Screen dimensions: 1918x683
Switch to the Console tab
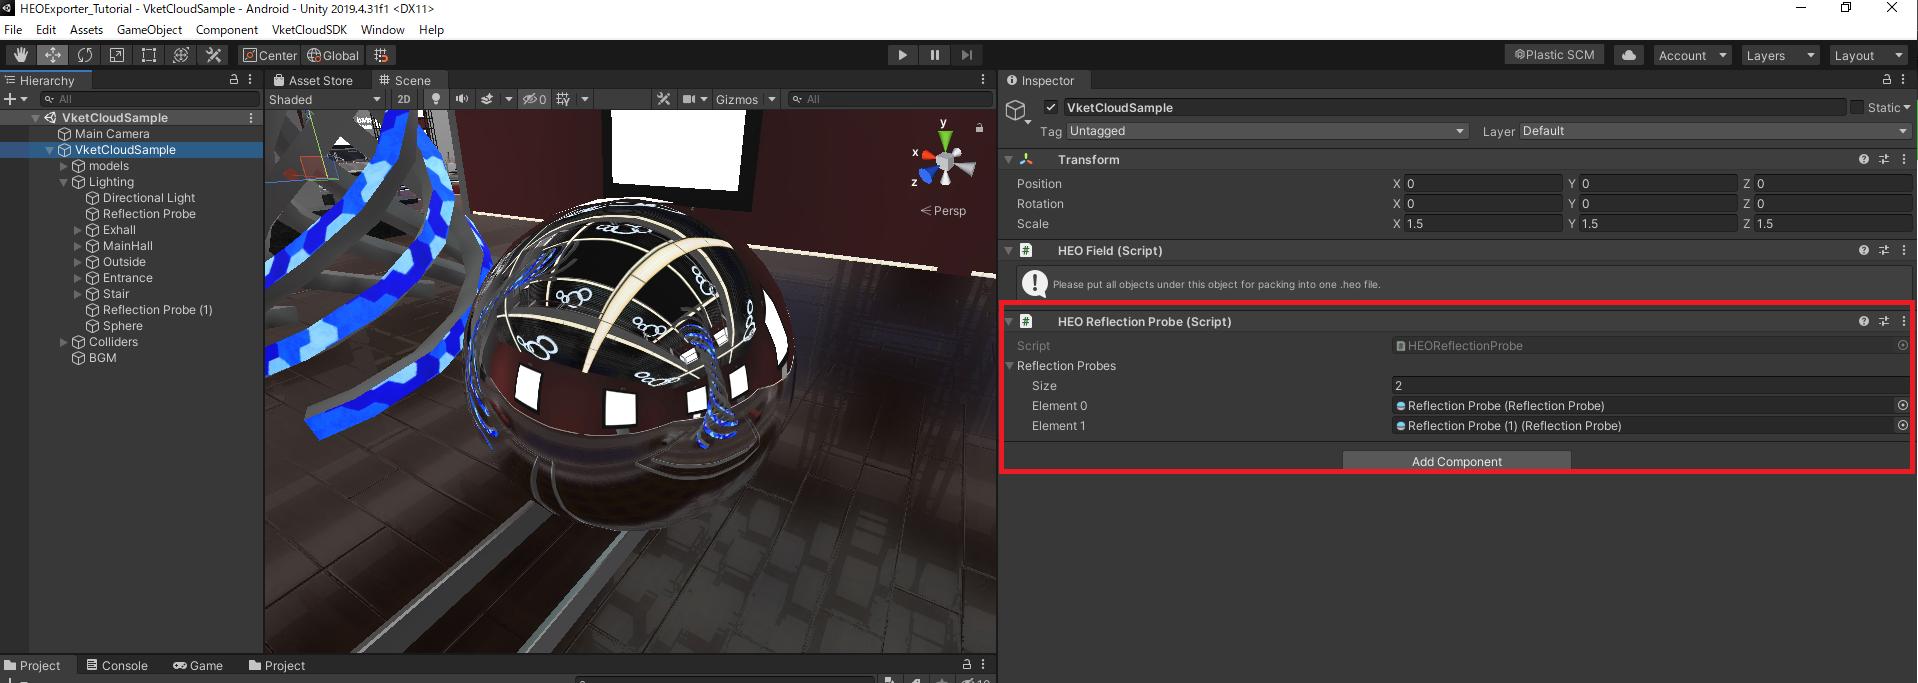tap(116, 665)
